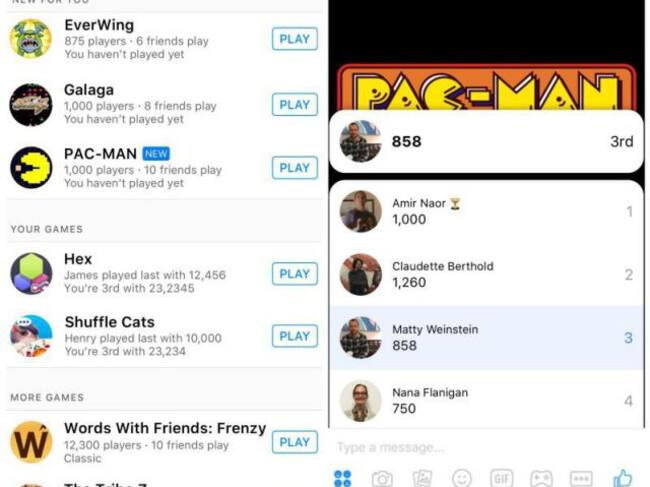Open the more options ellipsis icon
650x487 pixels.
(581, 478)
